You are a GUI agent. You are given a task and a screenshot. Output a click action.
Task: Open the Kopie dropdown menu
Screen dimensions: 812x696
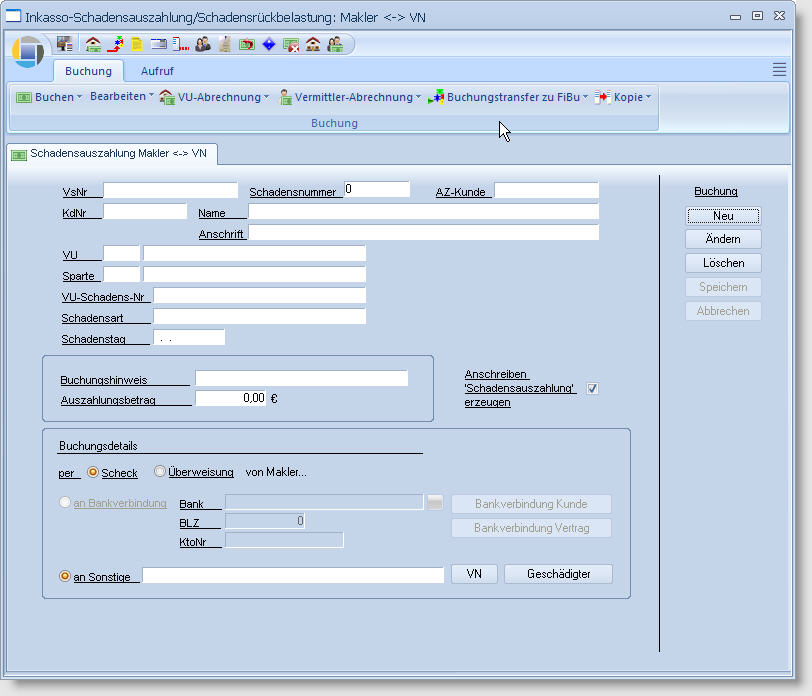pos(623,97)
